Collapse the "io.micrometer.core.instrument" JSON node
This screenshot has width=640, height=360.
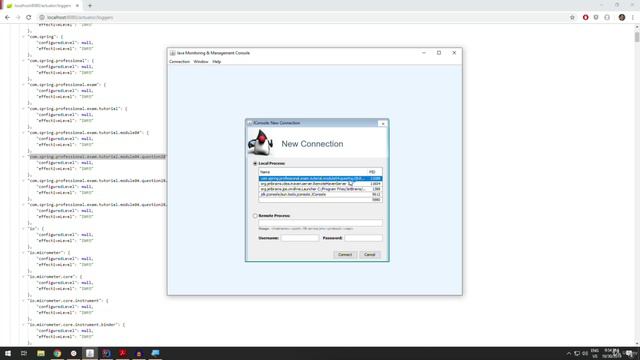point(23,301)
